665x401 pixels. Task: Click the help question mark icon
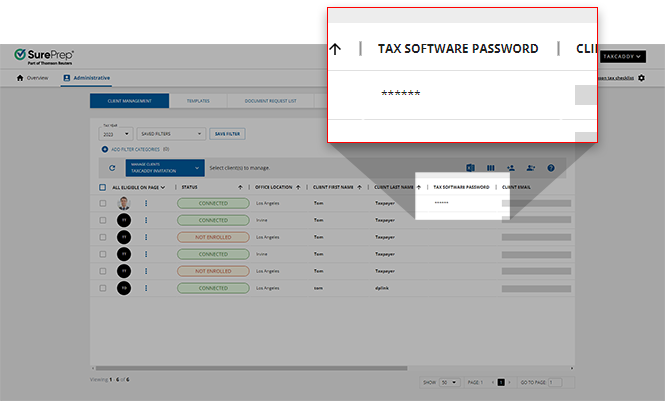(550, 168)
